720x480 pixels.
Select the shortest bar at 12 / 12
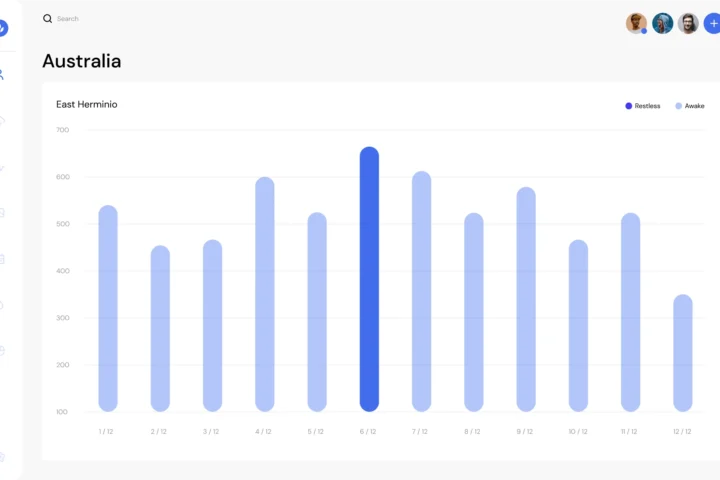(682, 353)
